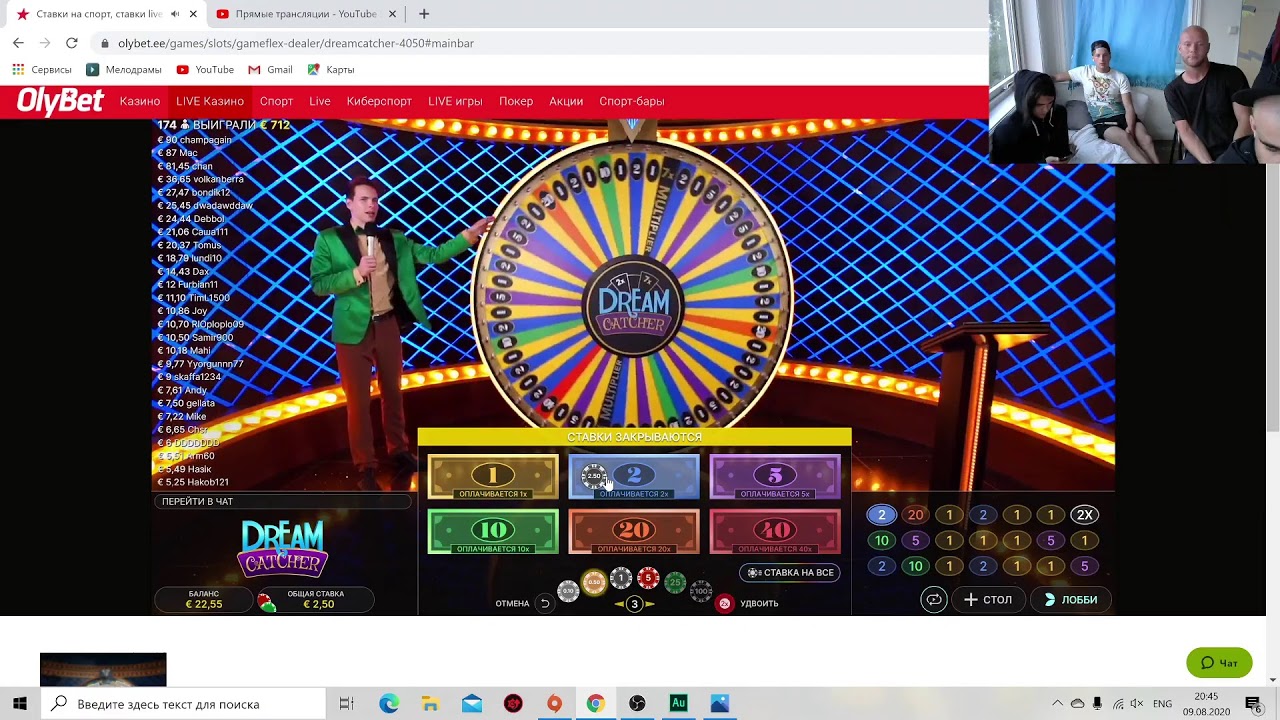Open the LIVE Казино menu item
The width and height of the screenshot is (1280, 720).
[x=210, y=101]
